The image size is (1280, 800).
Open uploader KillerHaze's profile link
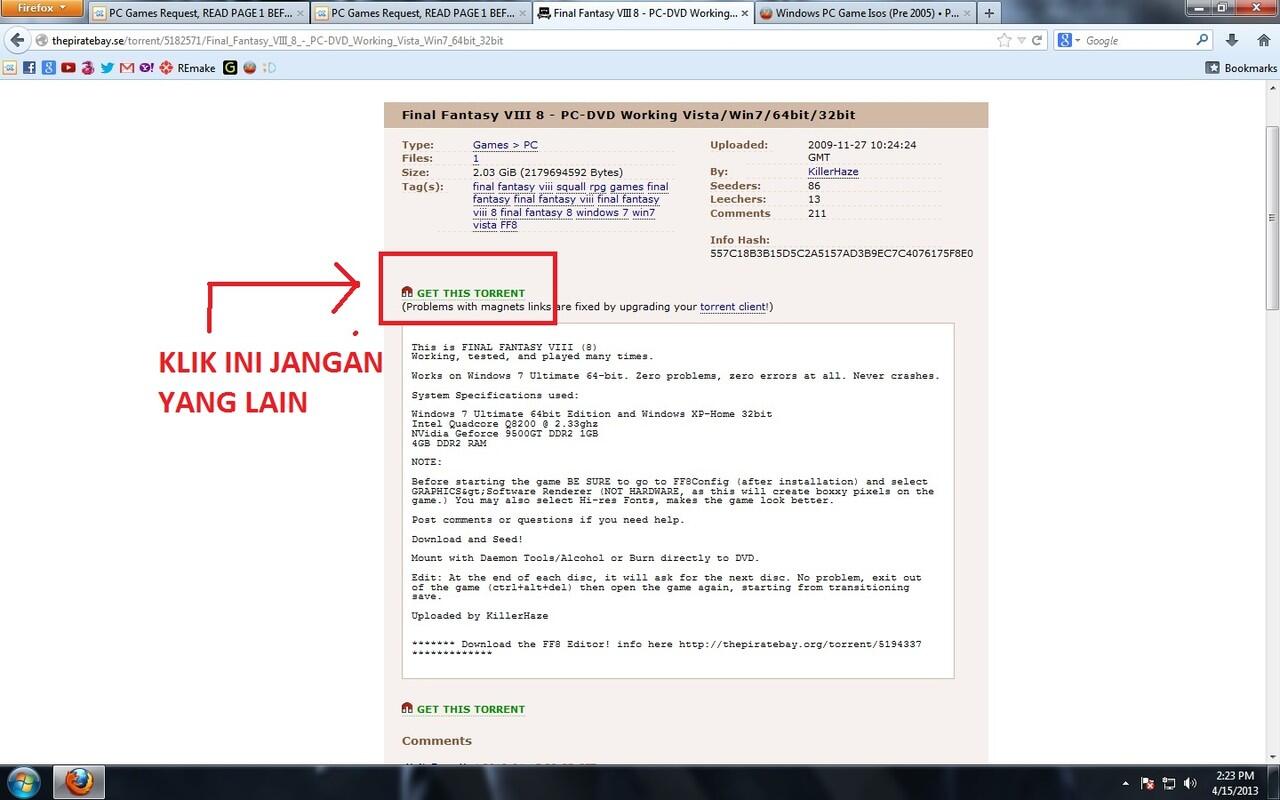pos(833,171)
